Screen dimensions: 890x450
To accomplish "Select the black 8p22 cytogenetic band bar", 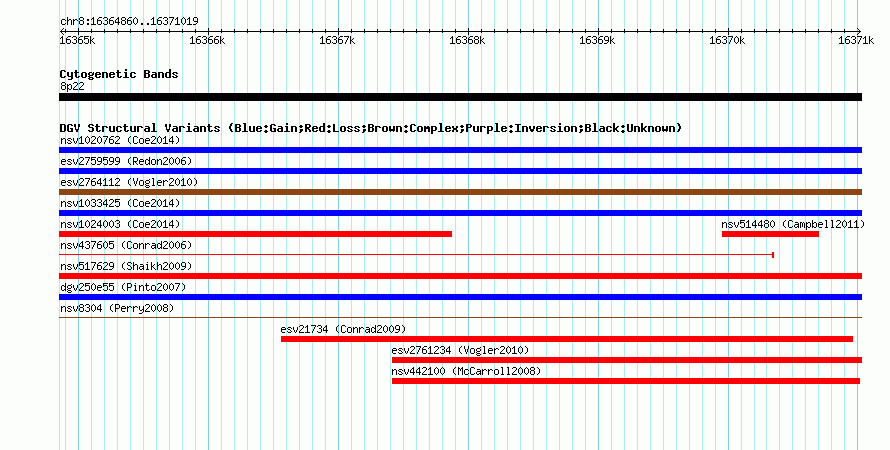I will click(x=460, y=98).
